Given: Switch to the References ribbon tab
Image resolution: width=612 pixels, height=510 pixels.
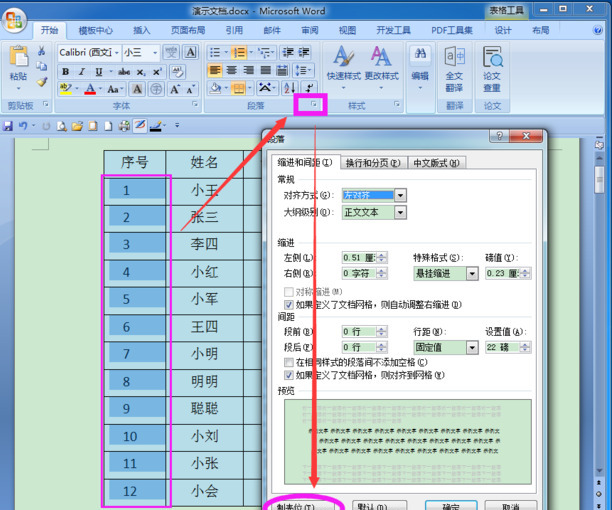Looking at the screenshot, I should click(234, 30).
